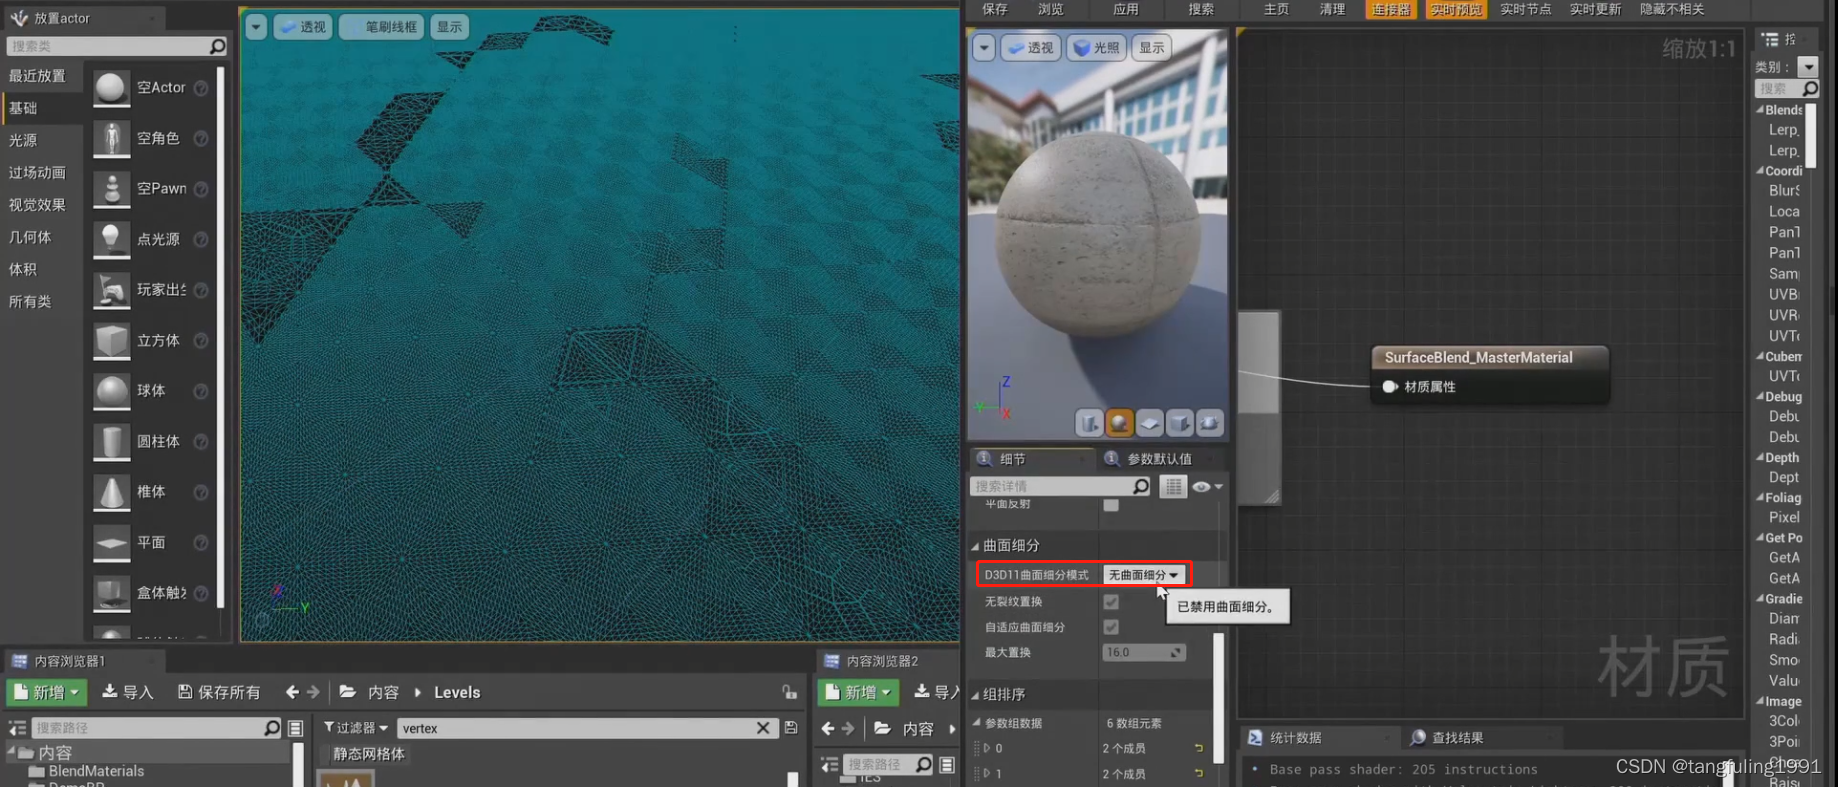Viewport: 1838px width, 787px height.
Task: Reset parameter group 1 to default
Action: [1198, 773]
